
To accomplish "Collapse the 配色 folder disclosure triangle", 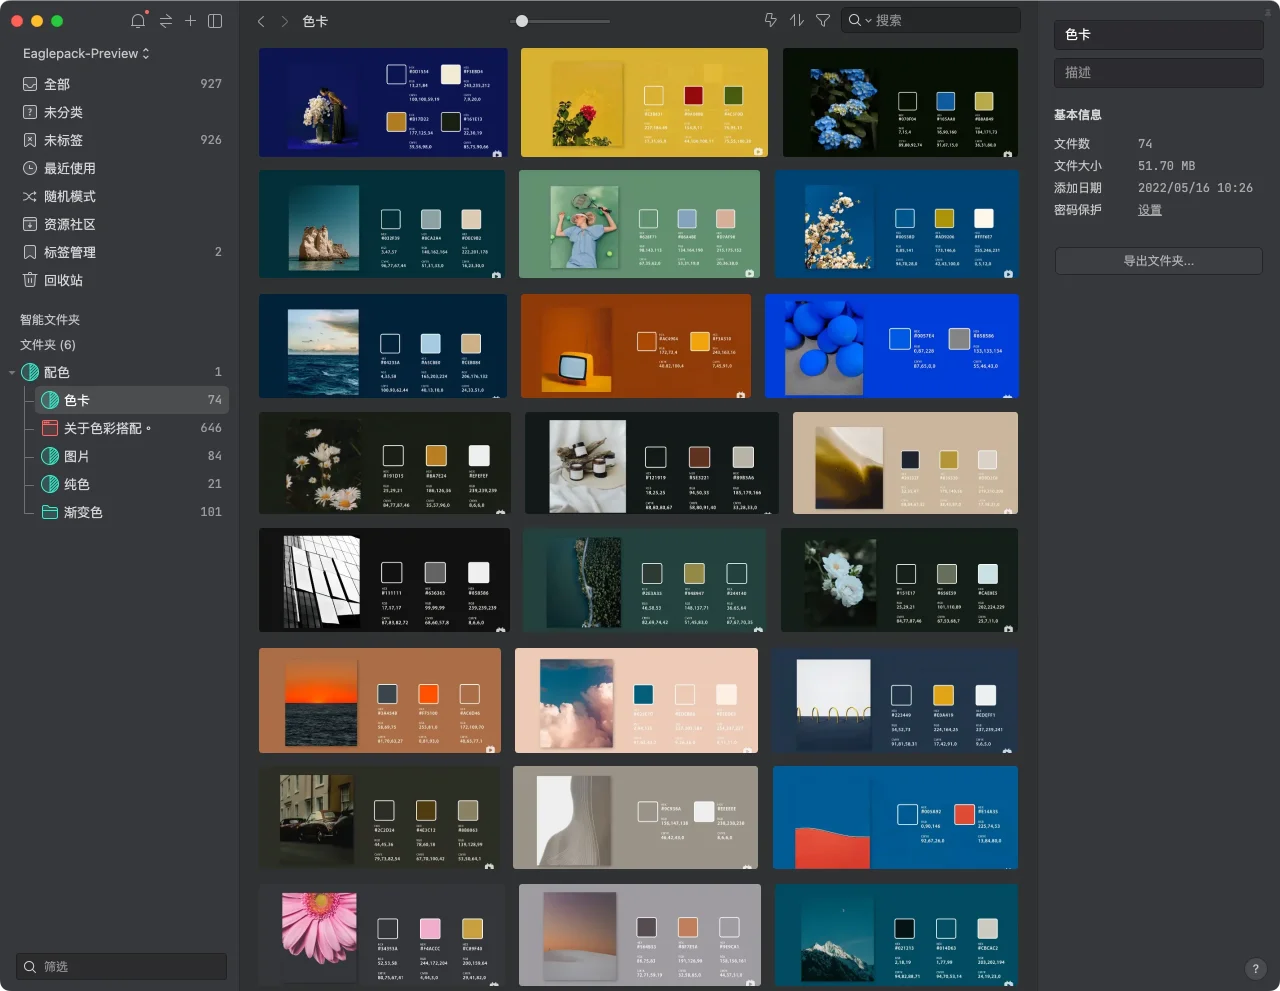I will (x=12, y=373).
